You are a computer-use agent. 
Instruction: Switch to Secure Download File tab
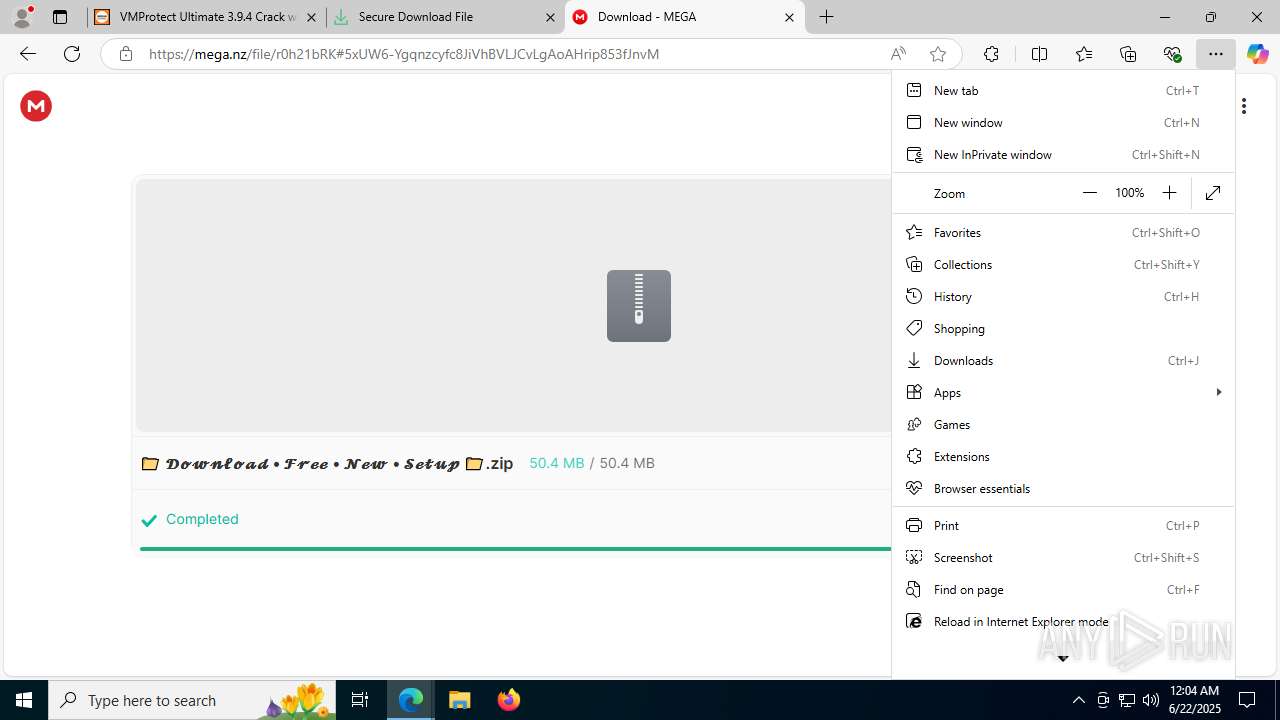tap(446, 17)
